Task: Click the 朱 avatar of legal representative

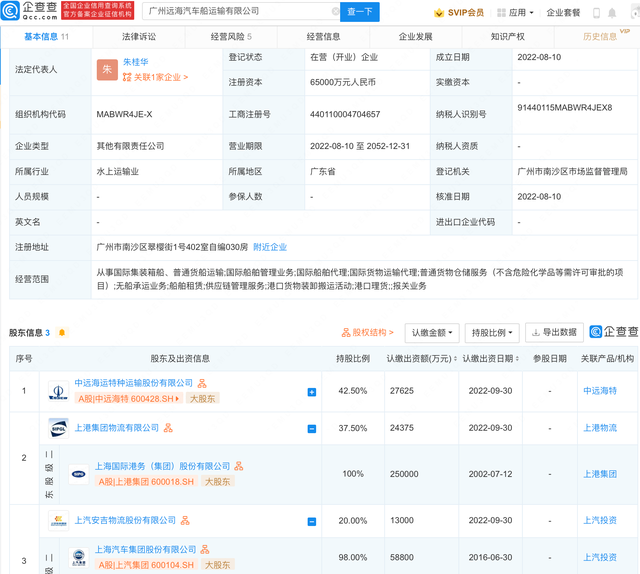Action: 107,69
